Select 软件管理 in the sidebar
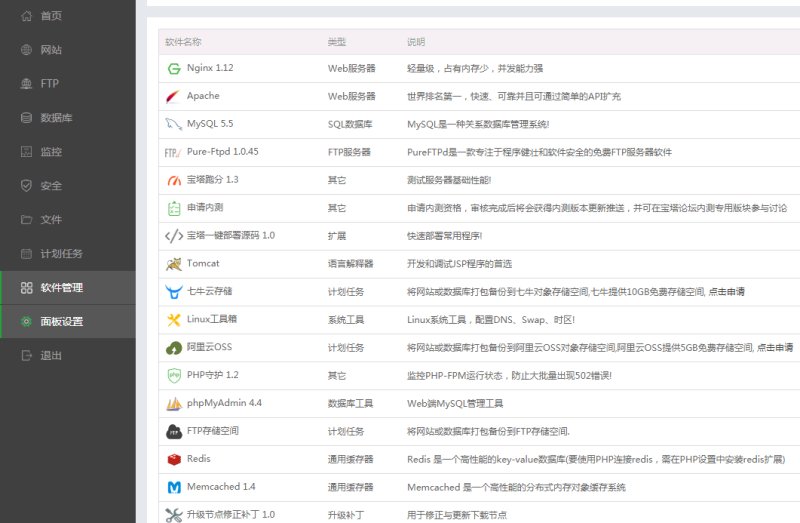800x523 pixels. pyautogui.click(x=68, y=287)
